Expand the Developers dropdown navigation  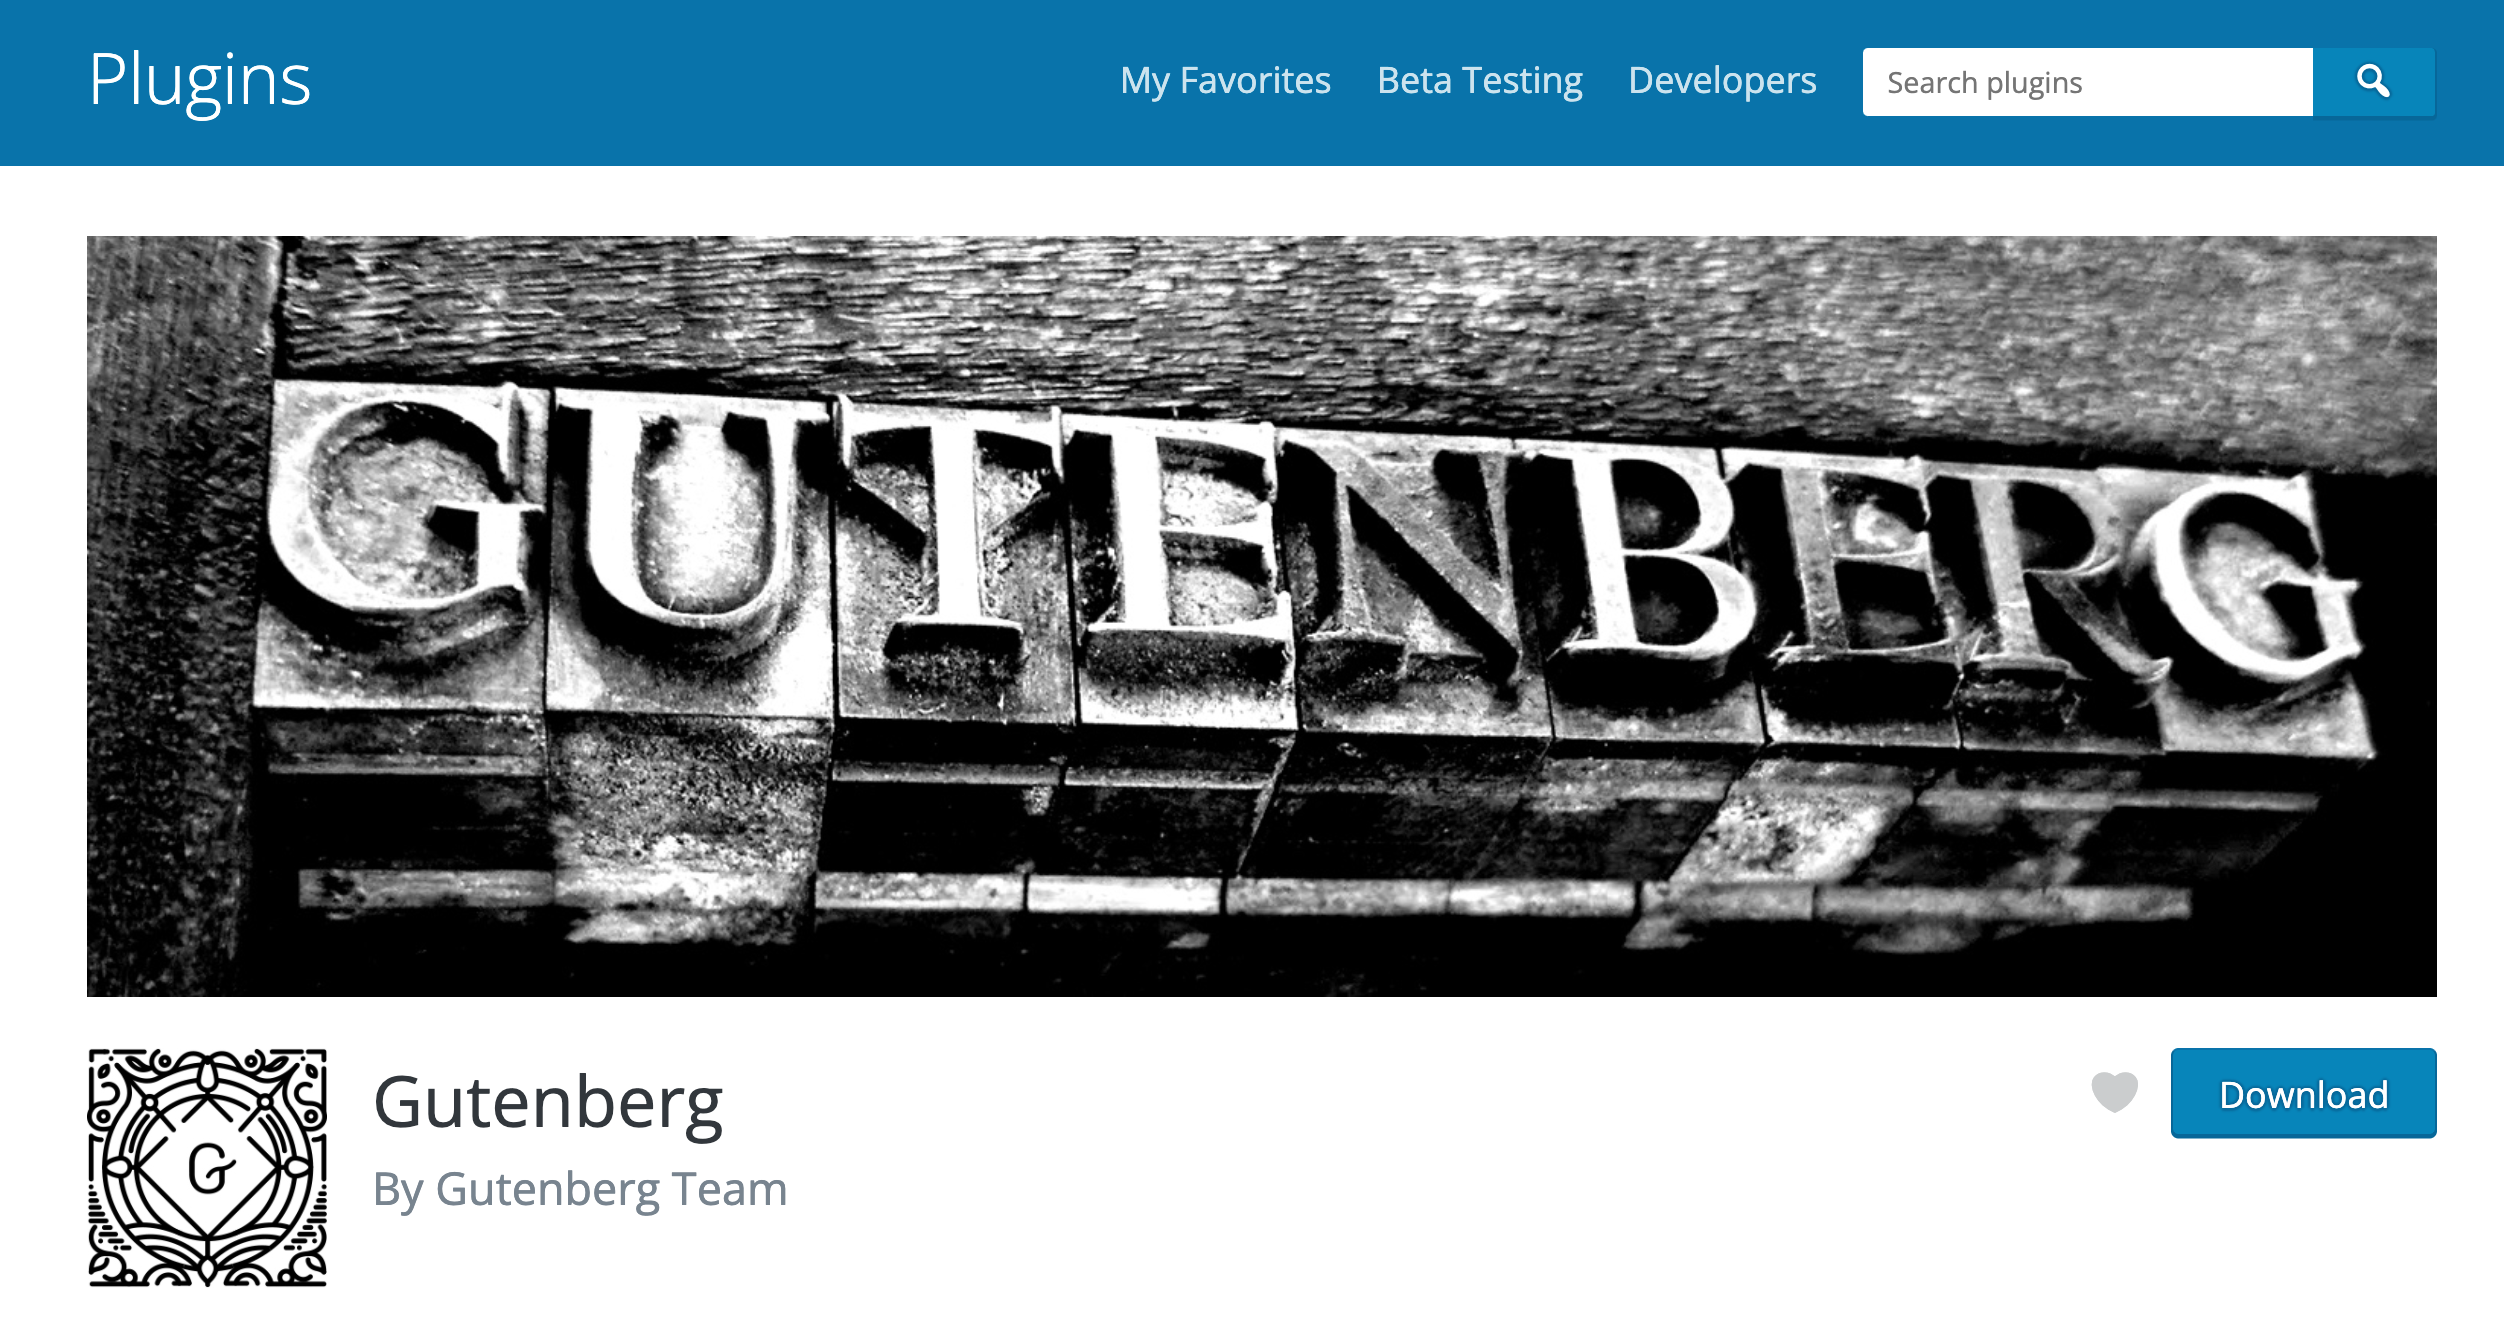tap(1722, 81)
